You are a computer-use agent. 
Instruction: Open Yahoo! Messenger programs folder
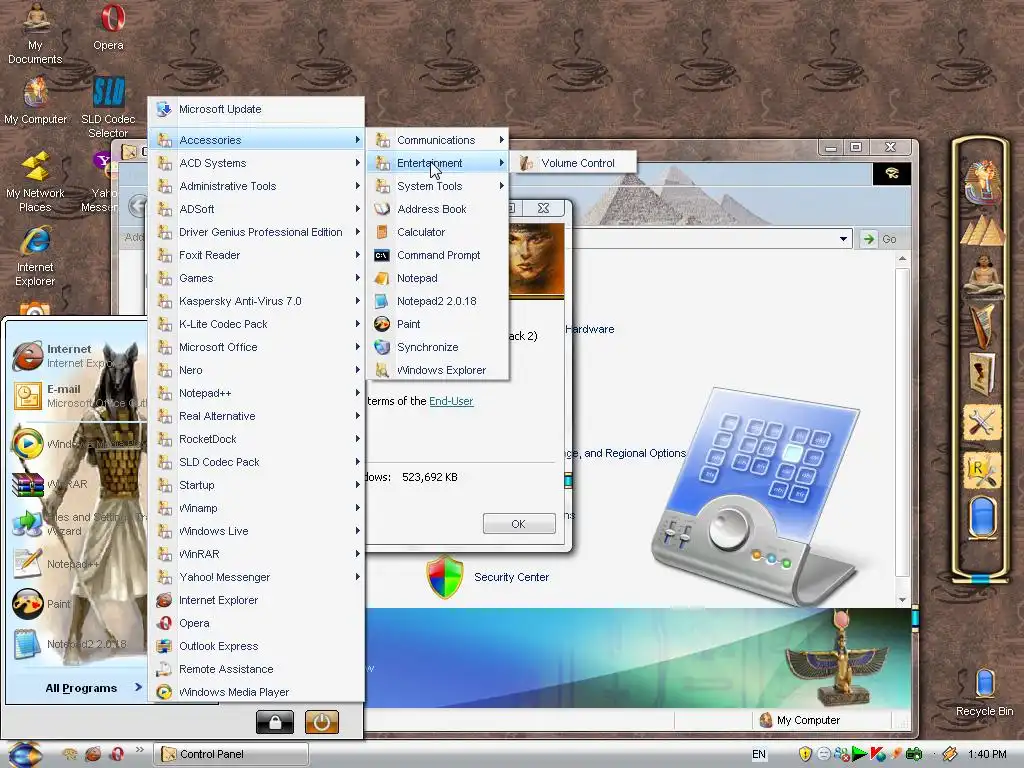(257, 577)
